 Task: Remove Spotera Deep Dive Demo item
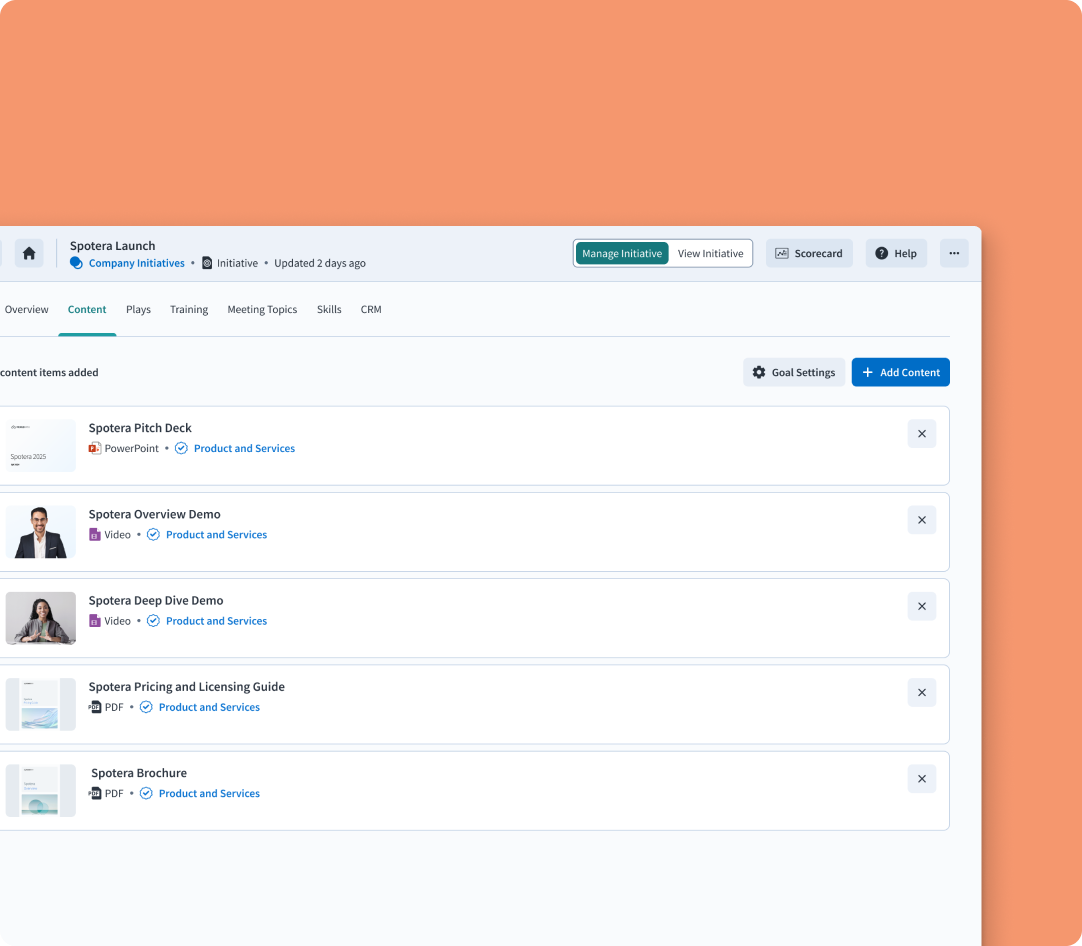point(921,606)
